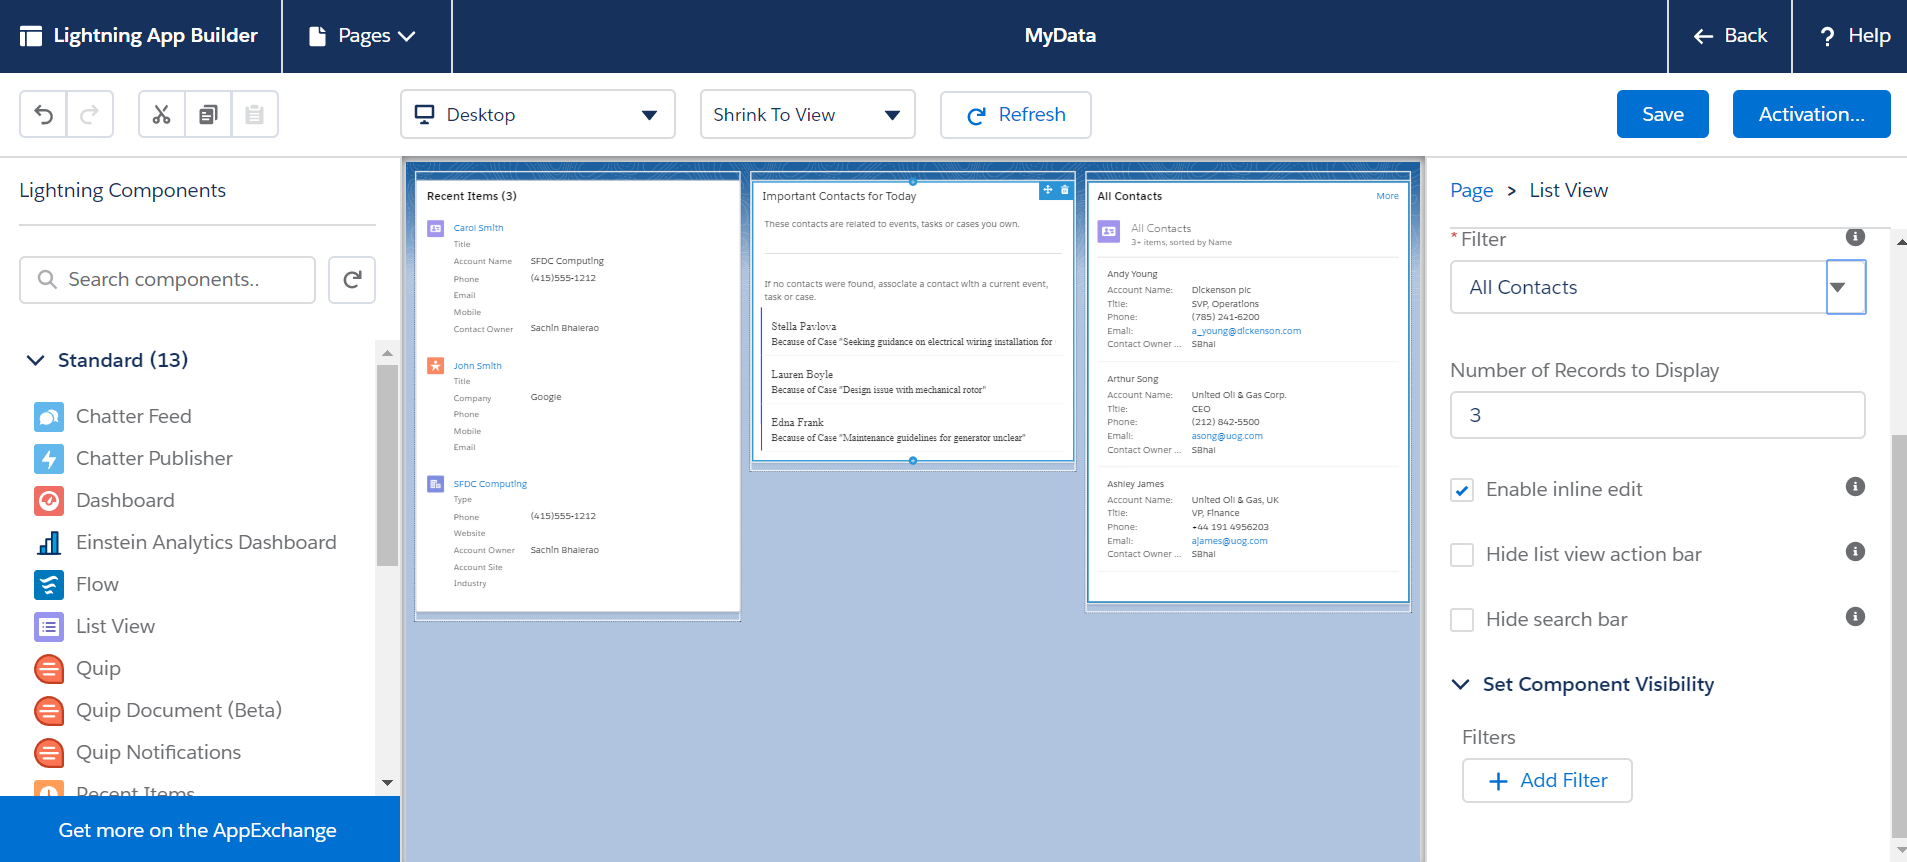Click components list scroll down arrow
Image resolution: width=1907 pixels, height=862 pixels.
point(387,783)
